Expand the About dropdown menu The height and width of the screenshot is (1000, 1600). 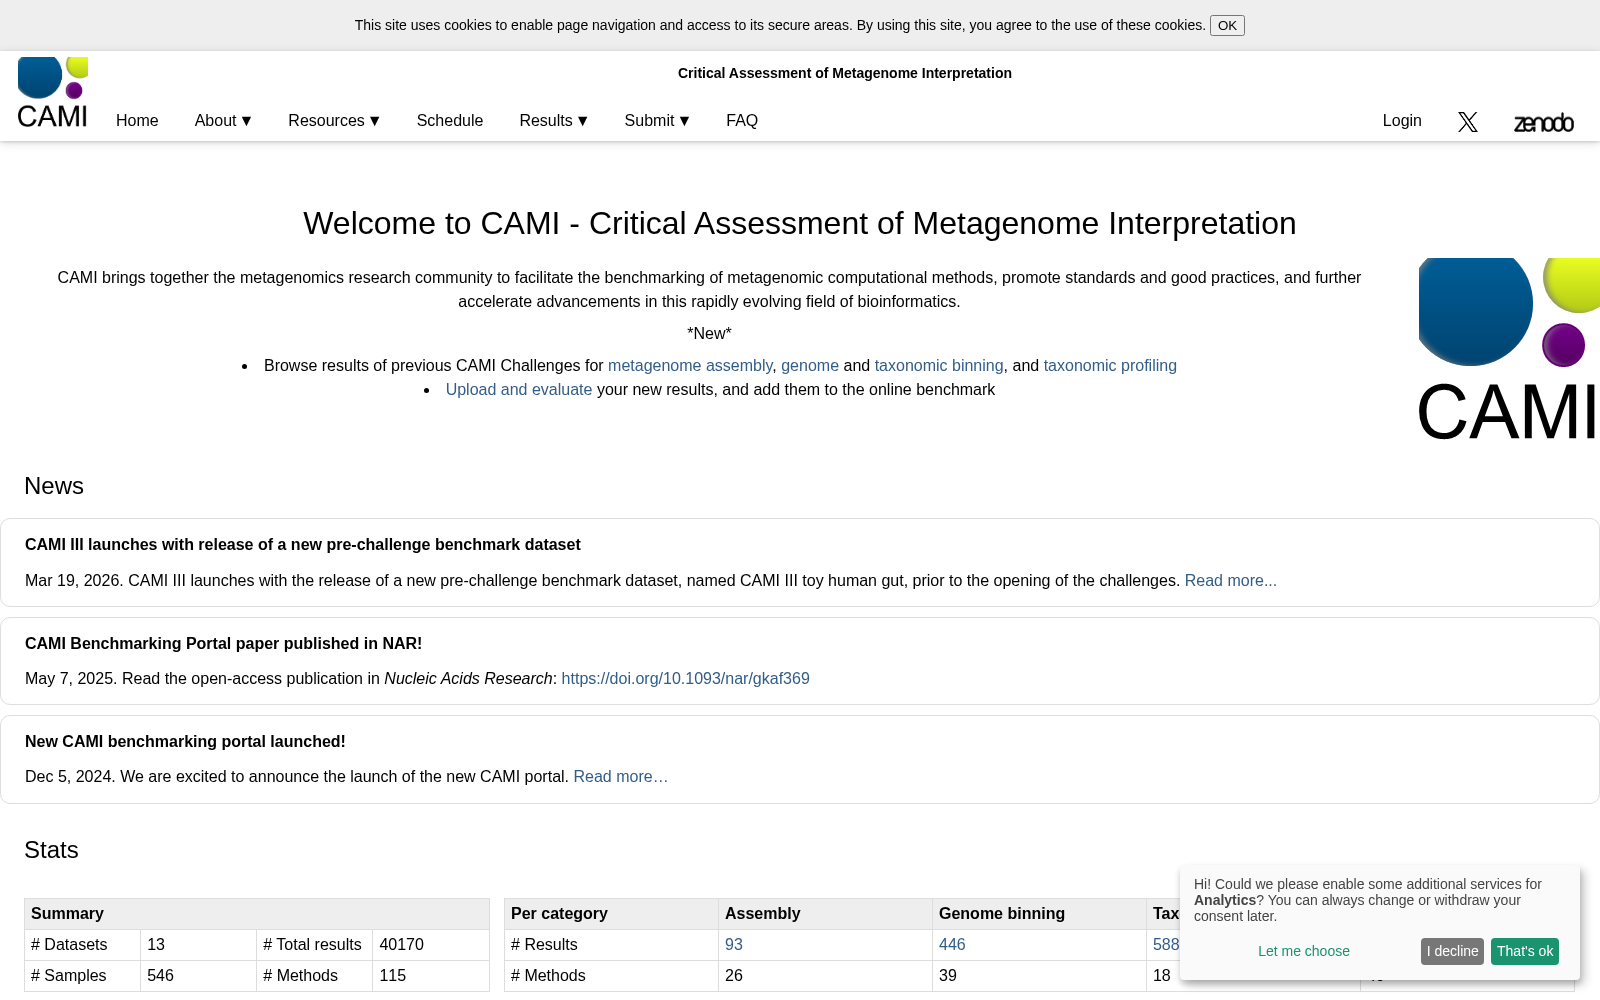(223, 121)
